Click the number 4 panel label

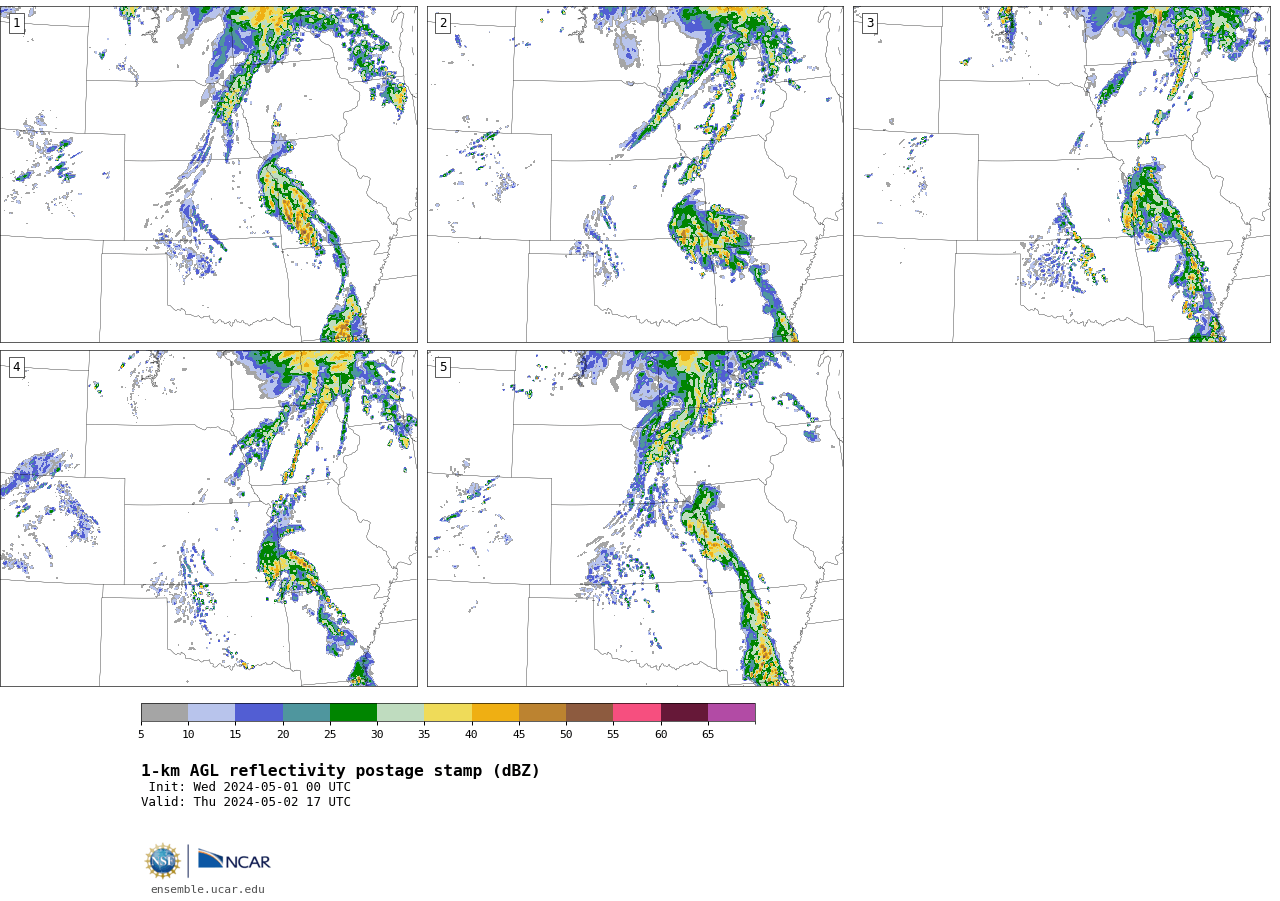click(x=16, y=367)
